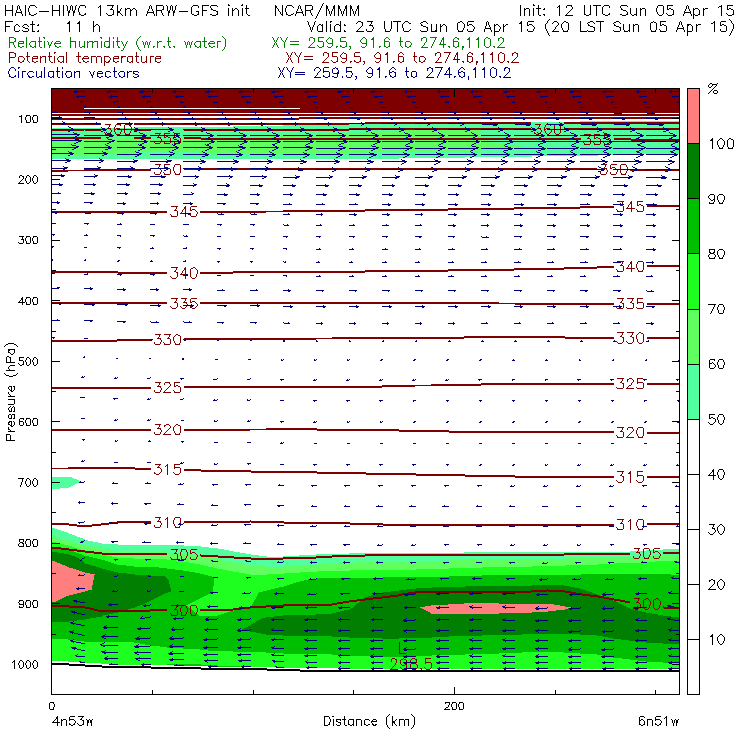Image resolution: width=740 pixels, height=740 pixels.
Task: Click the '4n53w' start coordinate label
Action: (72, 721)
